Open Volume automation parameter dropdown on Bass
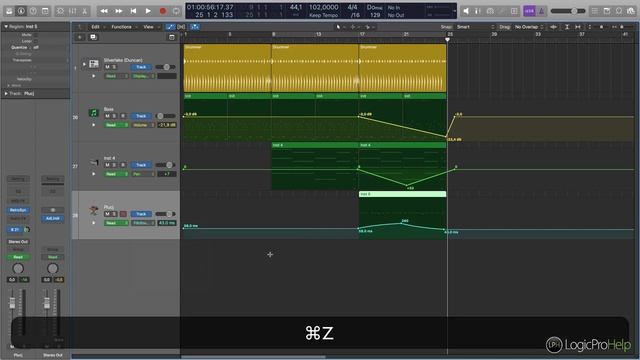The height and width of the screenshot is (360, 640). (x=143, y=125)
